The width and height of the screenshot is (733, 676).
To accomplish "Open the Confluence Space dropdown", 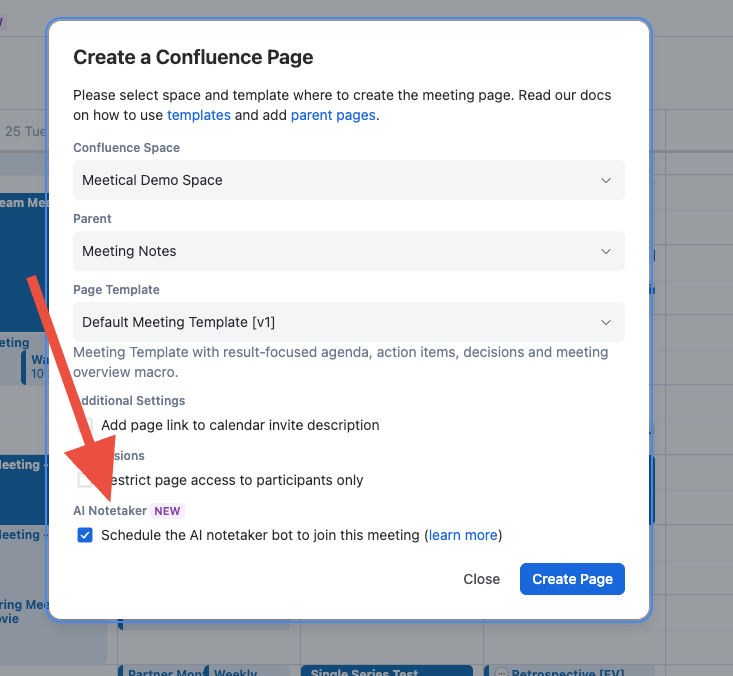I will click(348, 180).
